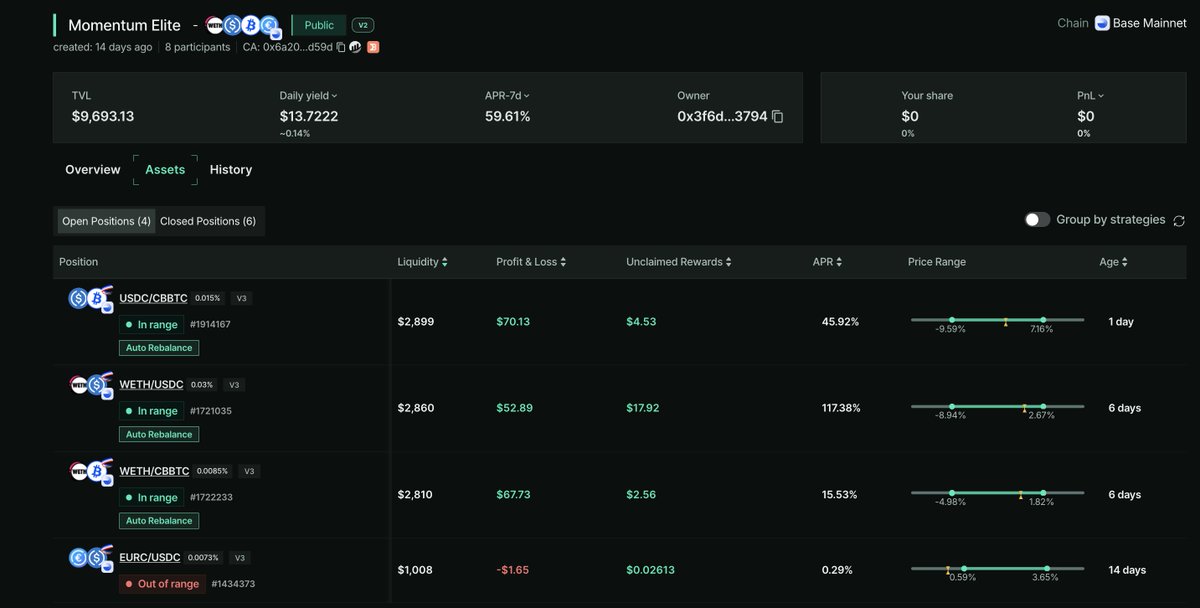Click the 59.61% APR-7d value
The height and width of the screenshot is (608, 1200).
pyautogui.click(x=508, y=116)
